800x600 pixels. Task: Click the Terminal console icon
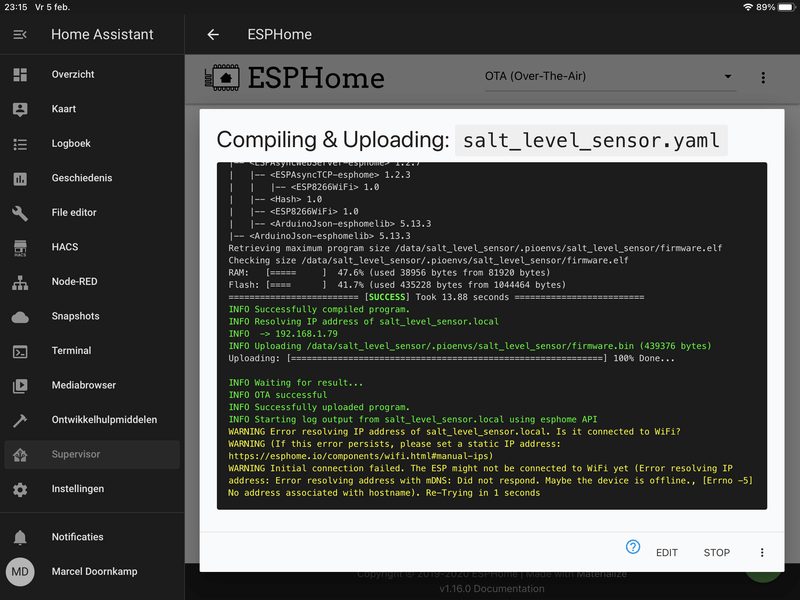[x=20, y=351]
